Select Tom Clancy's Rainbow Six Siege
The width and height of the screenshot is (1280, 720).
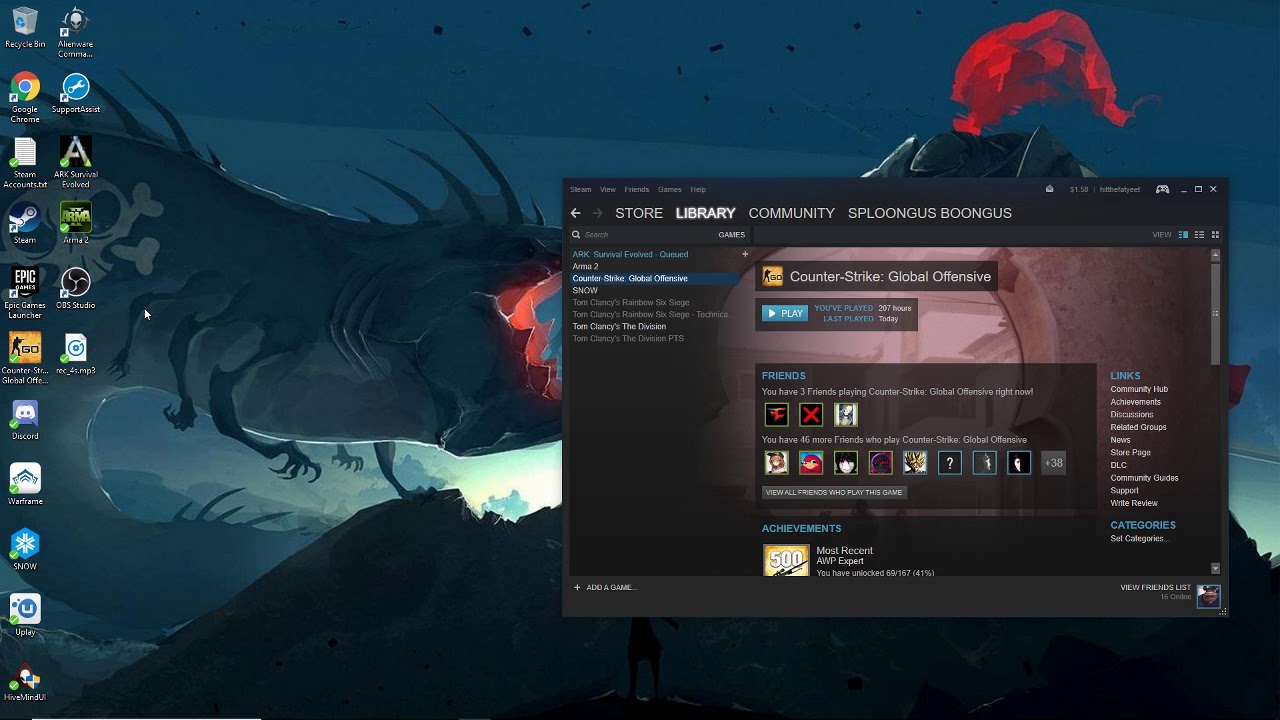[631, 302]
